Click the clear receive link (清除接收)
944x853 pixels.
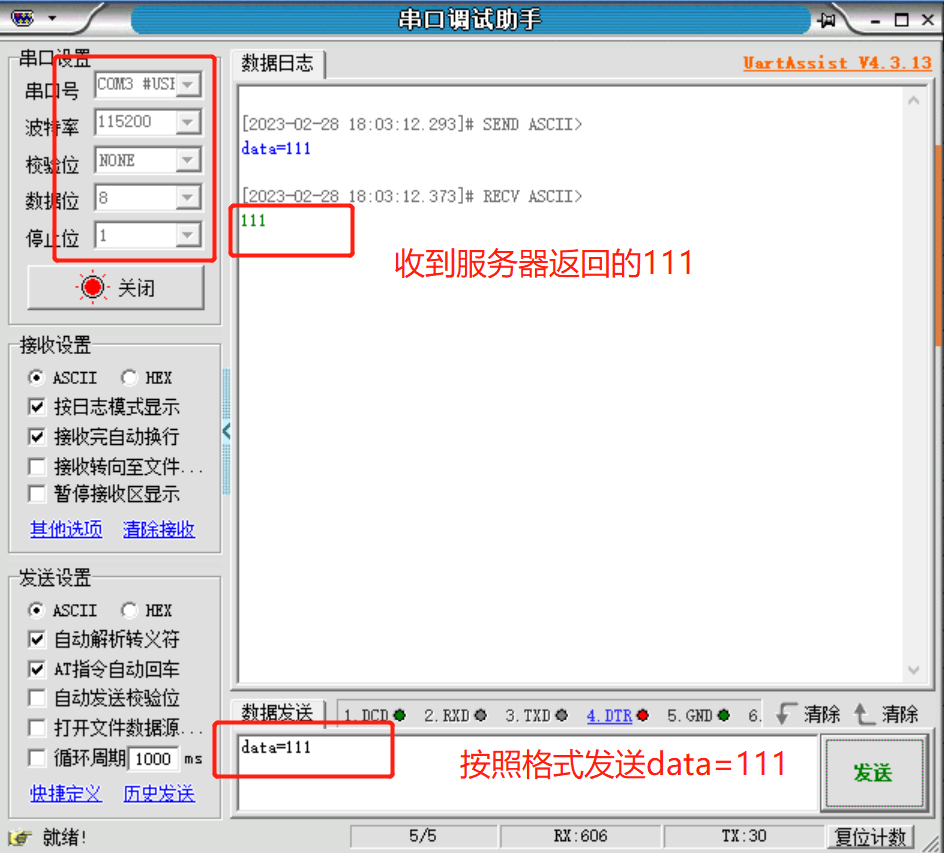(159, 529)
